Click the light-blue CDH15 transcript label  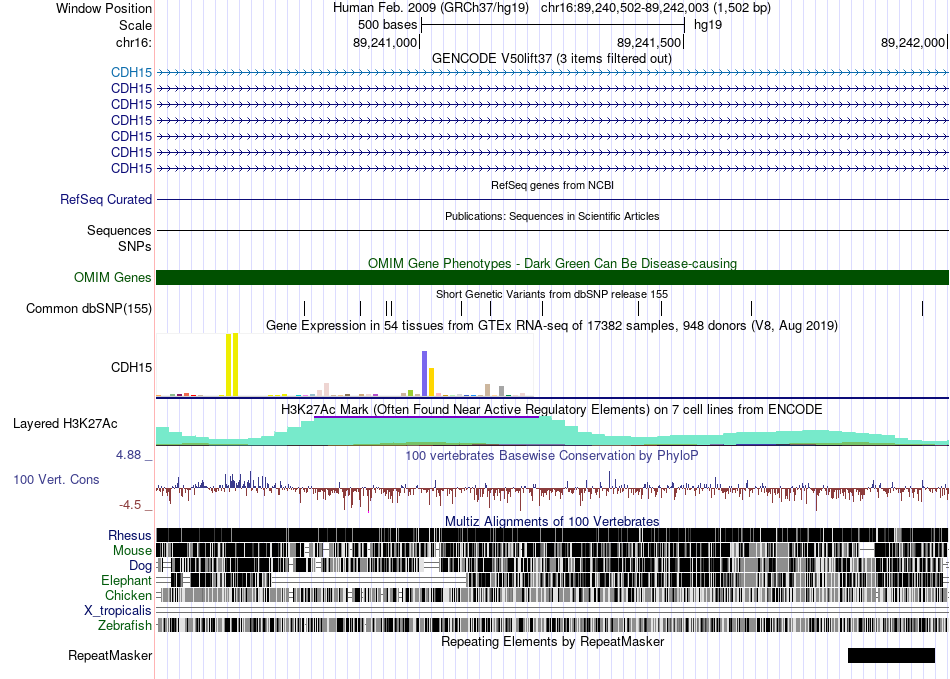coord(131,73)
